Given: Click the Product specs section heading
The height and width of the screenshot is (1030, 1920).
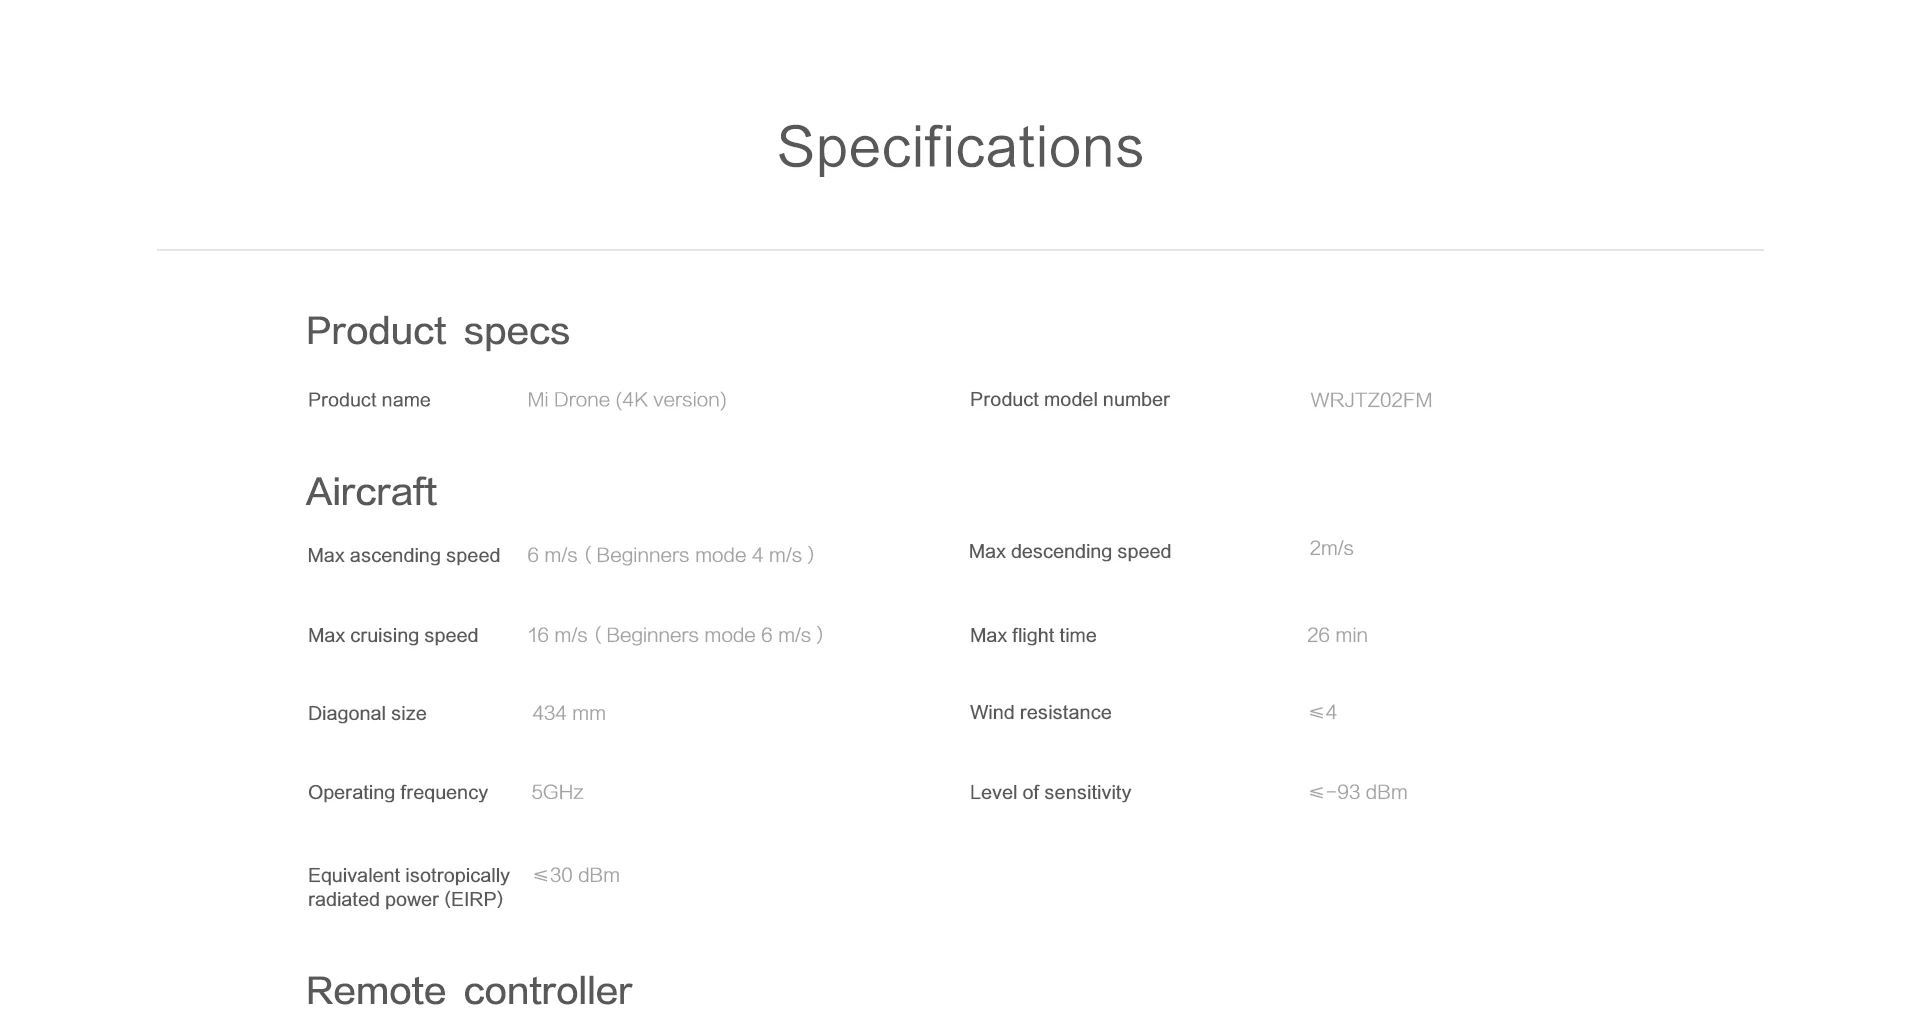Looking at the screenshot, I should click(x=437, y=331).
